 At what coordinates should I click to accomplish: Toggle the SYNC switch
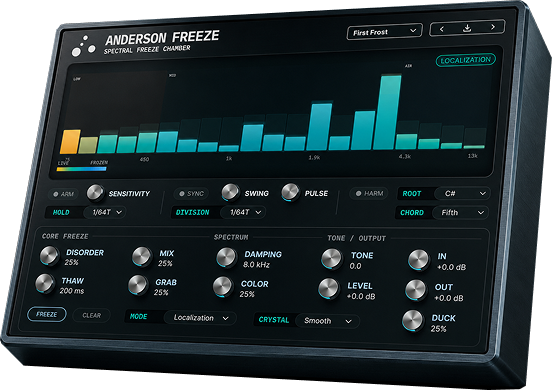191,194
